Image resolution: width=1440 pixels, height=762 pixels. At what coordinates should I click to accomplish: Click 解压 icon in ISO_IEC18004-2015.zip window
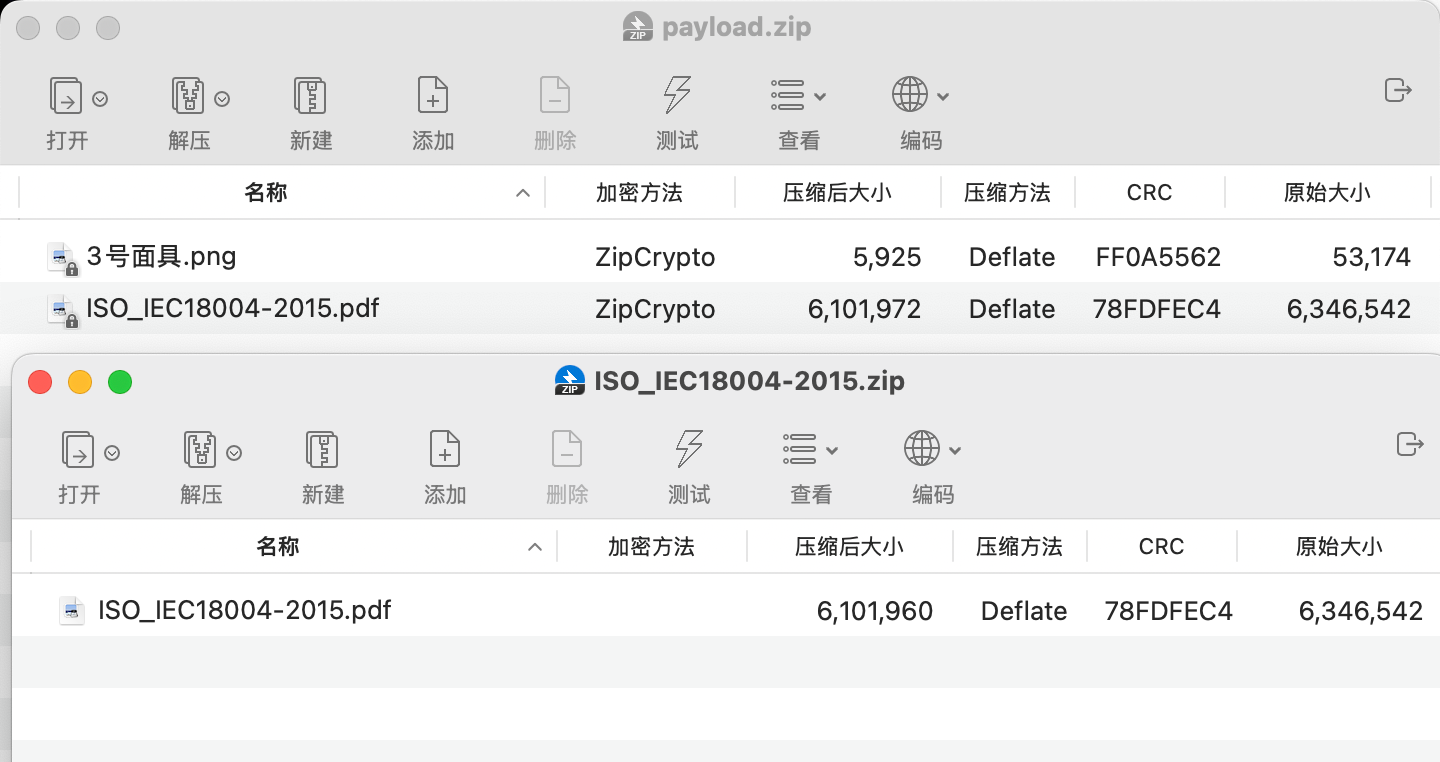pyautogui.click(x=200, y=450)
